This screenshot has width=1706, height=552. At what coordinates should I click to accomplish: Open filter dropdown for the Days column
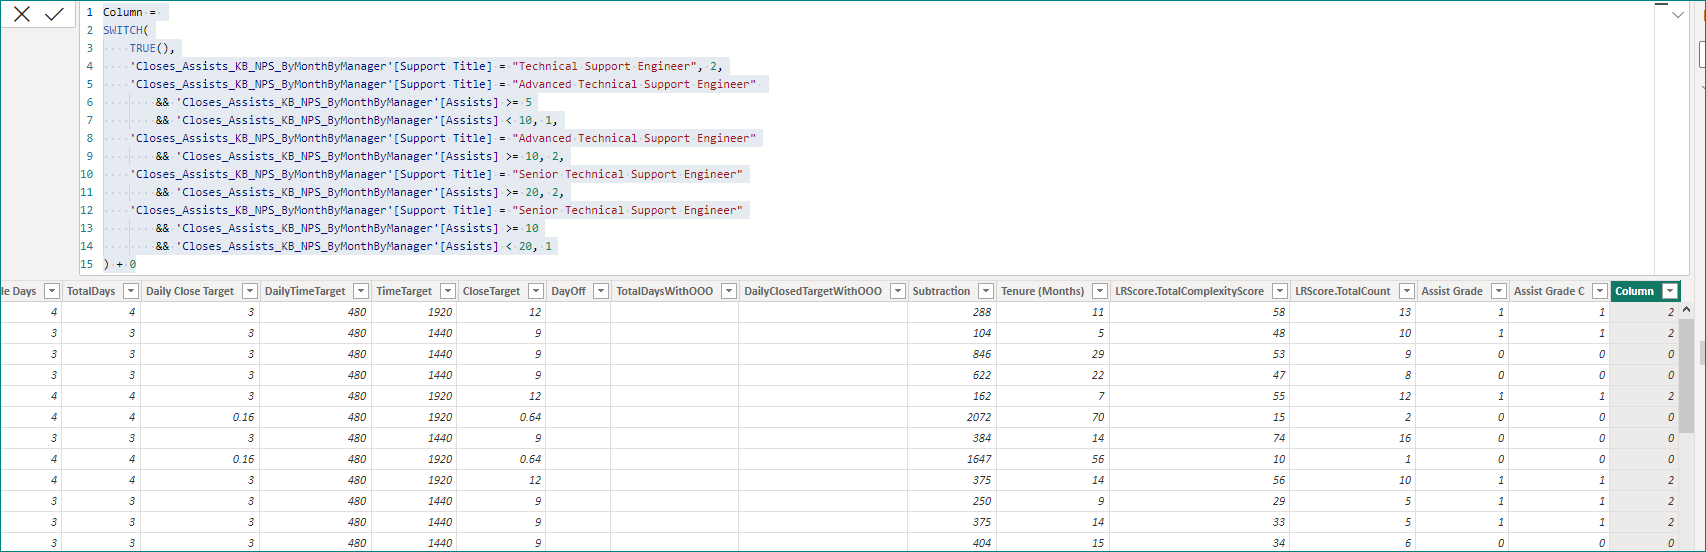tap(52, 291)
